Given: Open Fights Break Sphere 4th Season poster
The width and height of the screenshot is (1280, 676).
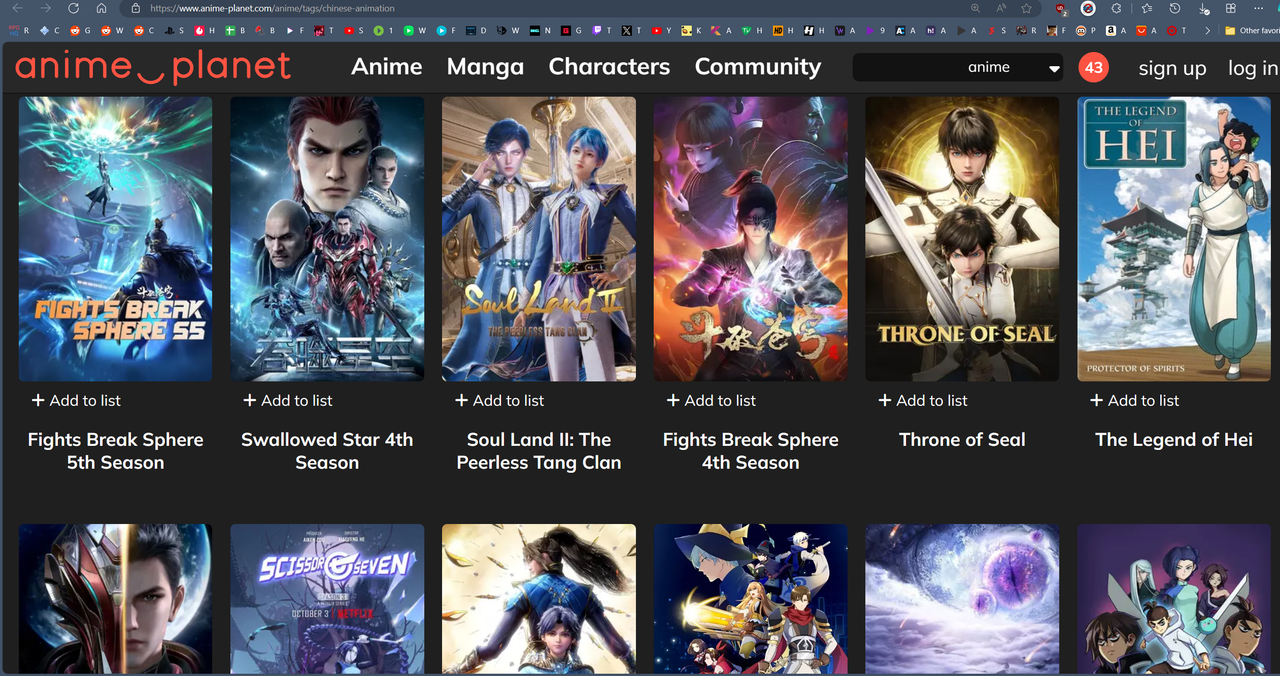Looking at the screenshot, I should (751, 239).
